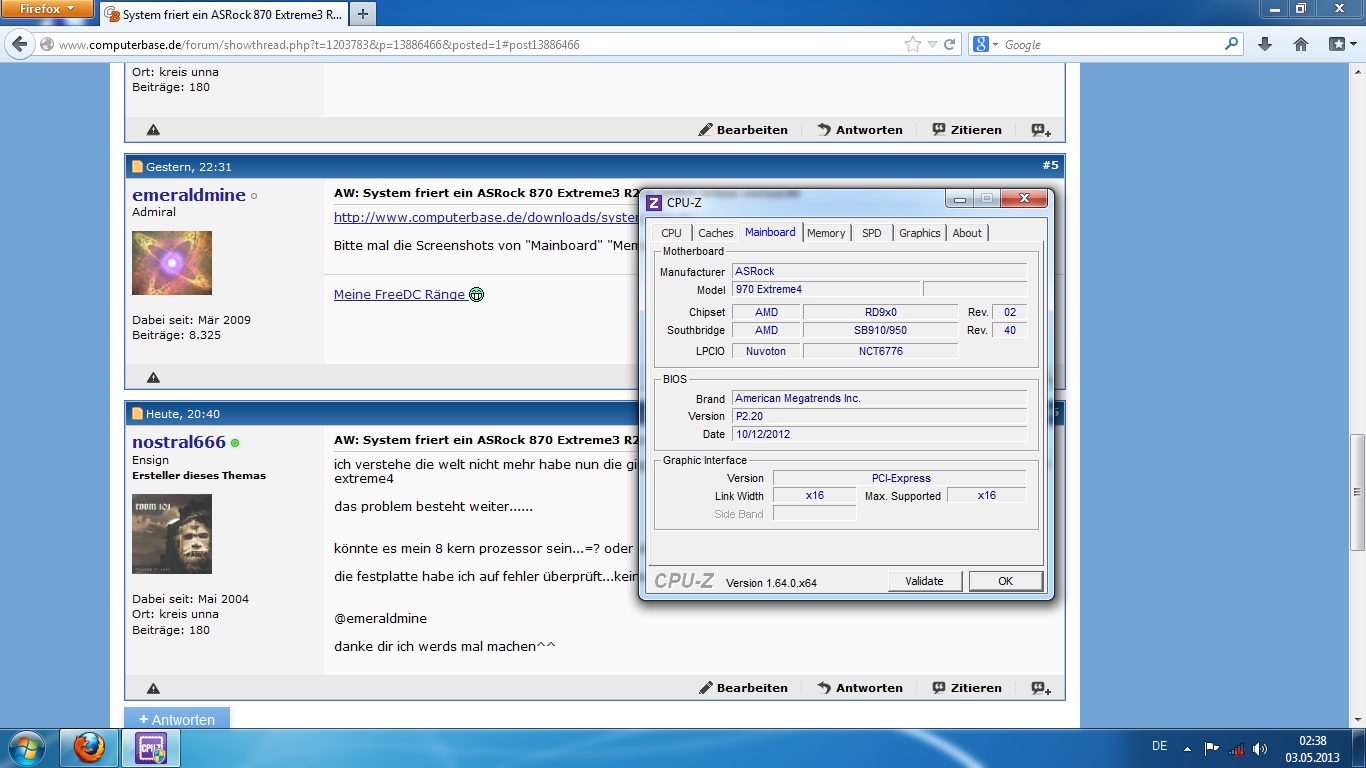Open the URL history dropdown arrow
The width and height of the screenshot is (1366, 768).
tap(932, 44)
